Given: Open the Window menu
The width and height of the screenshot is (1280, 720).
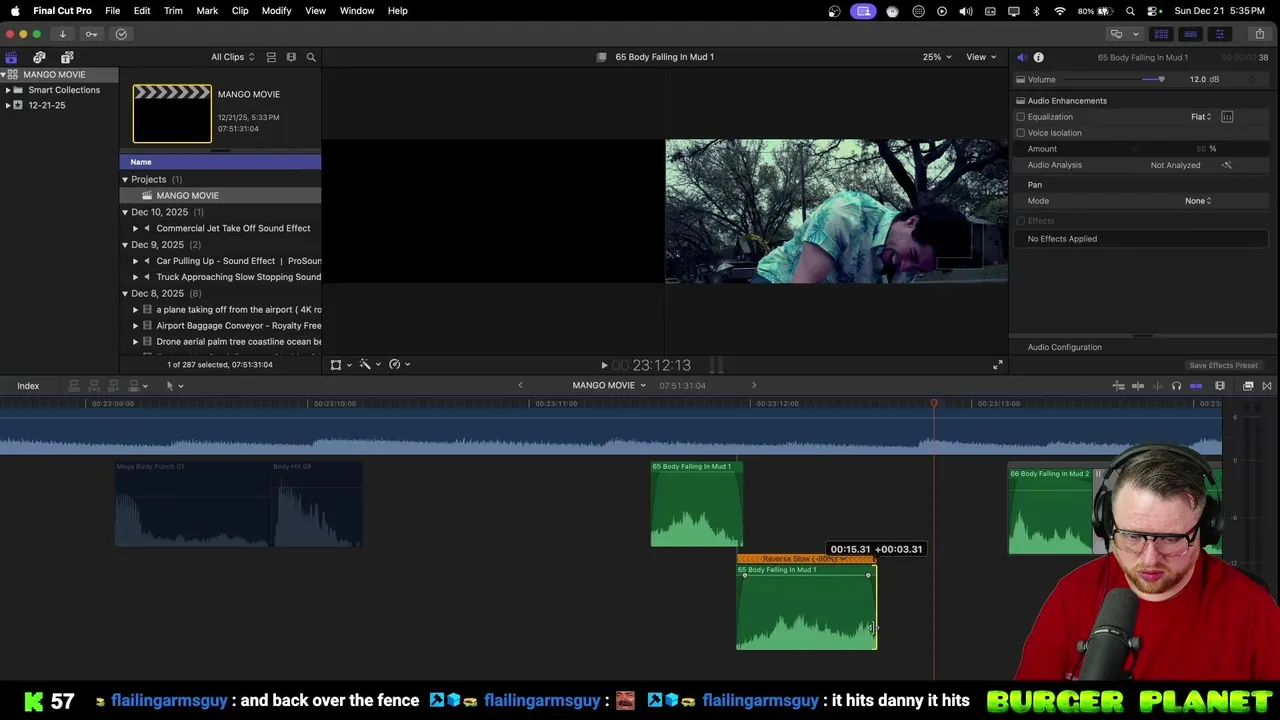Looking at the screenshot, I should pos(357,11).
